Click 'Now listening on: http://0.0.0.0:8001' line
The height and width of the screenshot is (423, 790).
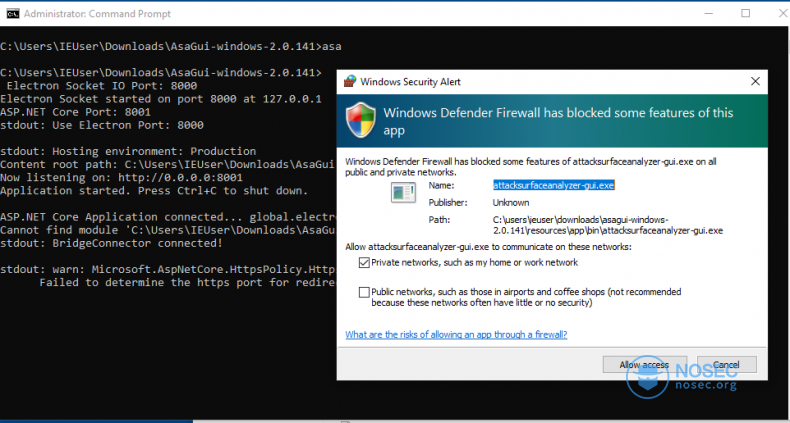[121, 177]
